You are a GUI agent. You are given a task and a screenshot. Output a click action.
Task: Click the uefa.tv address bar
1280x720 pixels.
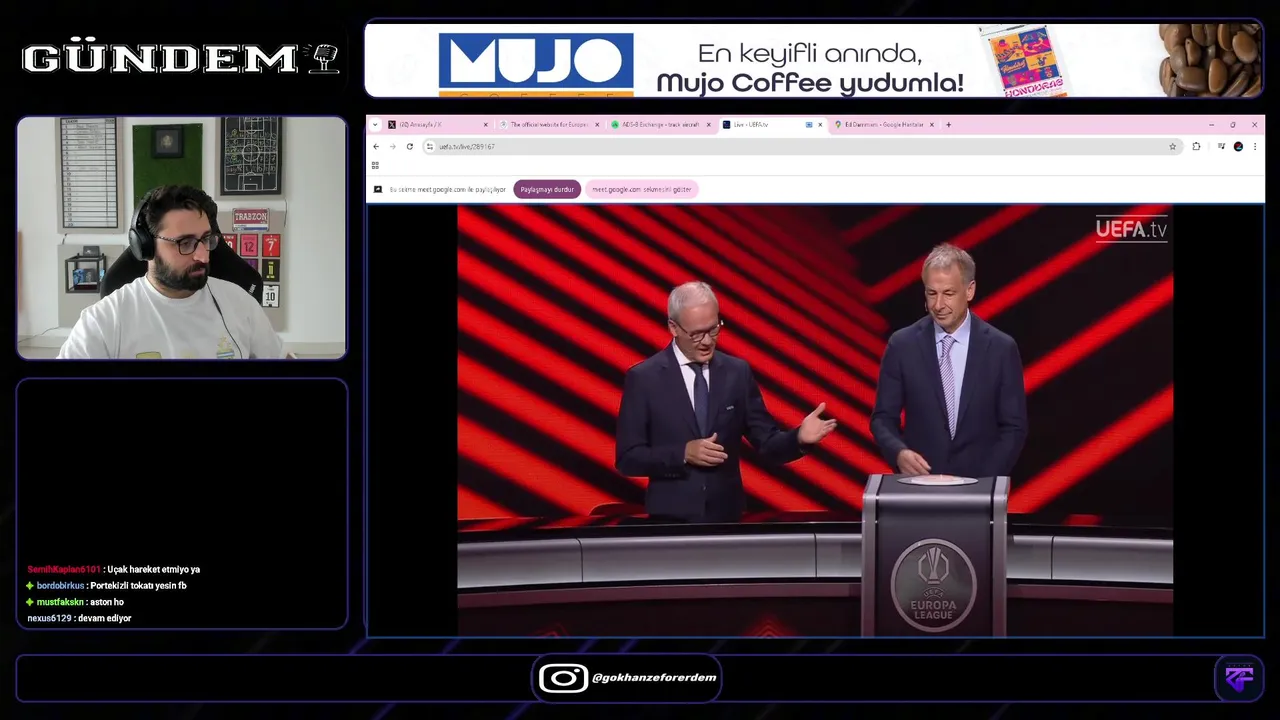pyautogui.click(x=802, y=146)
